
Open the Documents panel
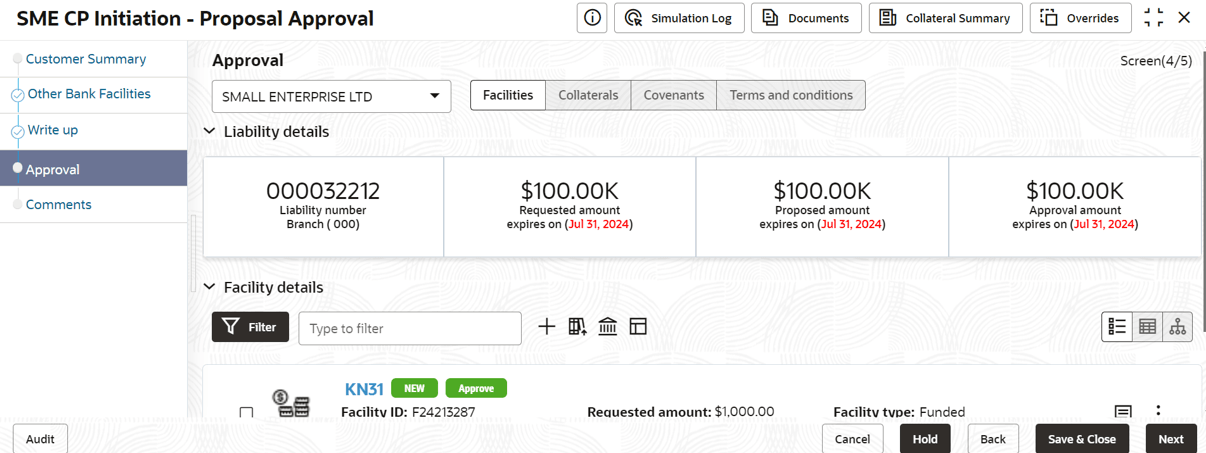click(x=807, y=18)
